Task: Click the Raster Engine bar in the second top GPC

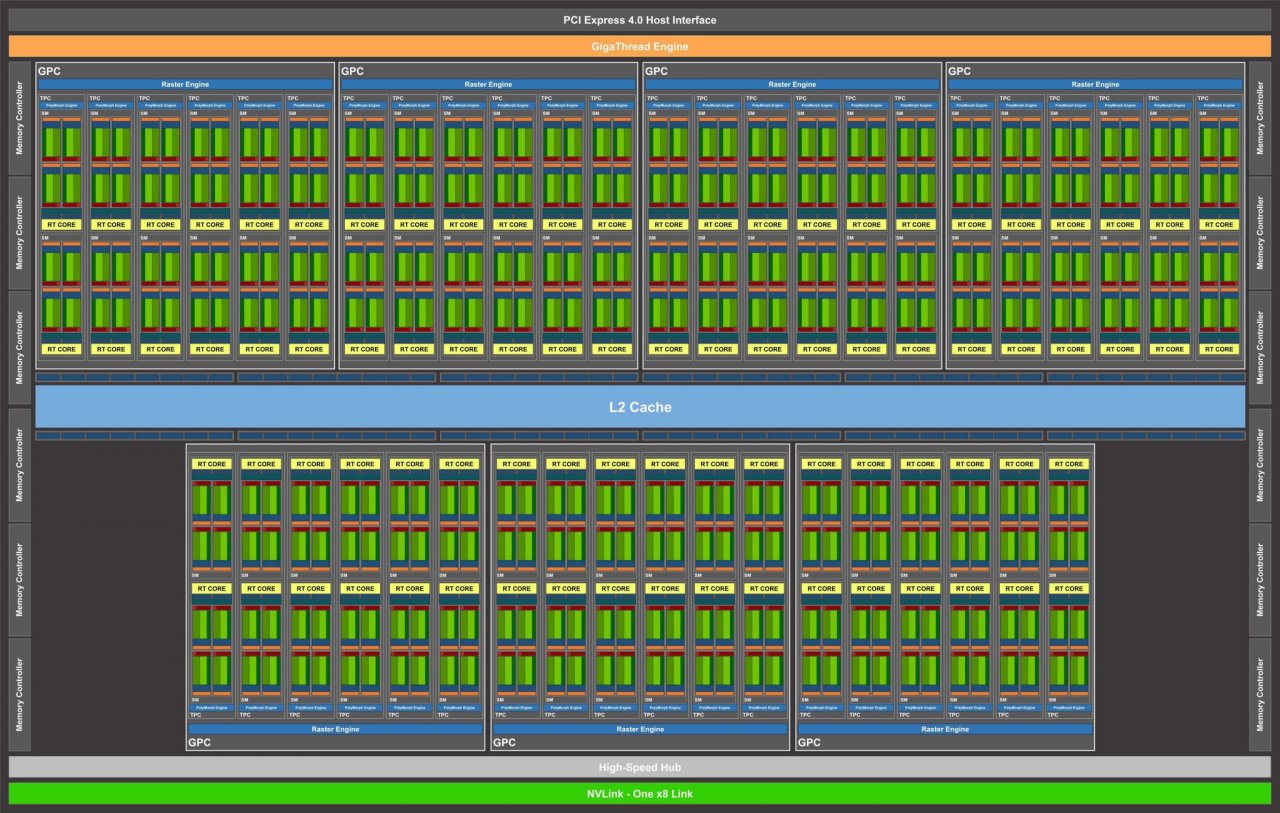Action: [x=488, y=85]
